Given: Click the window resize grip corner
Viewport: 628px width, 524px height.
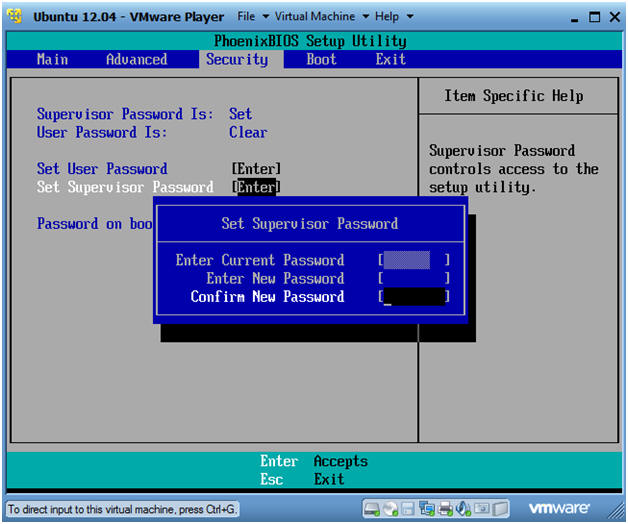Looking at the screenshot, I should pos(616,512).
